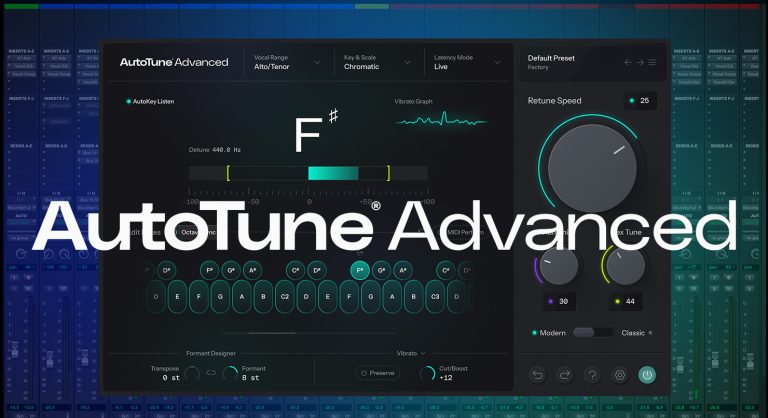Open the Vocal Range dropdown
Screen dimensions: 768x418
[287, 62]
